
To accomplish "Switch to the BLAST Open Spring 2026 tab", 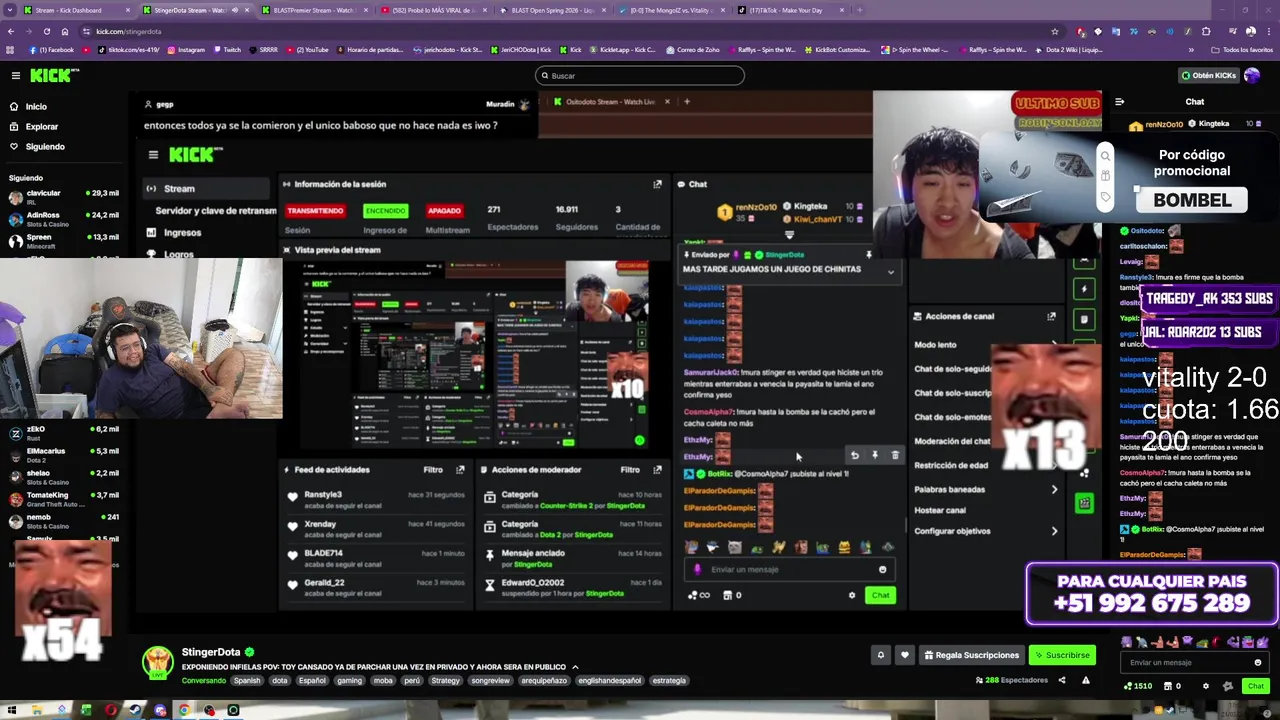I will click(552, 10).
